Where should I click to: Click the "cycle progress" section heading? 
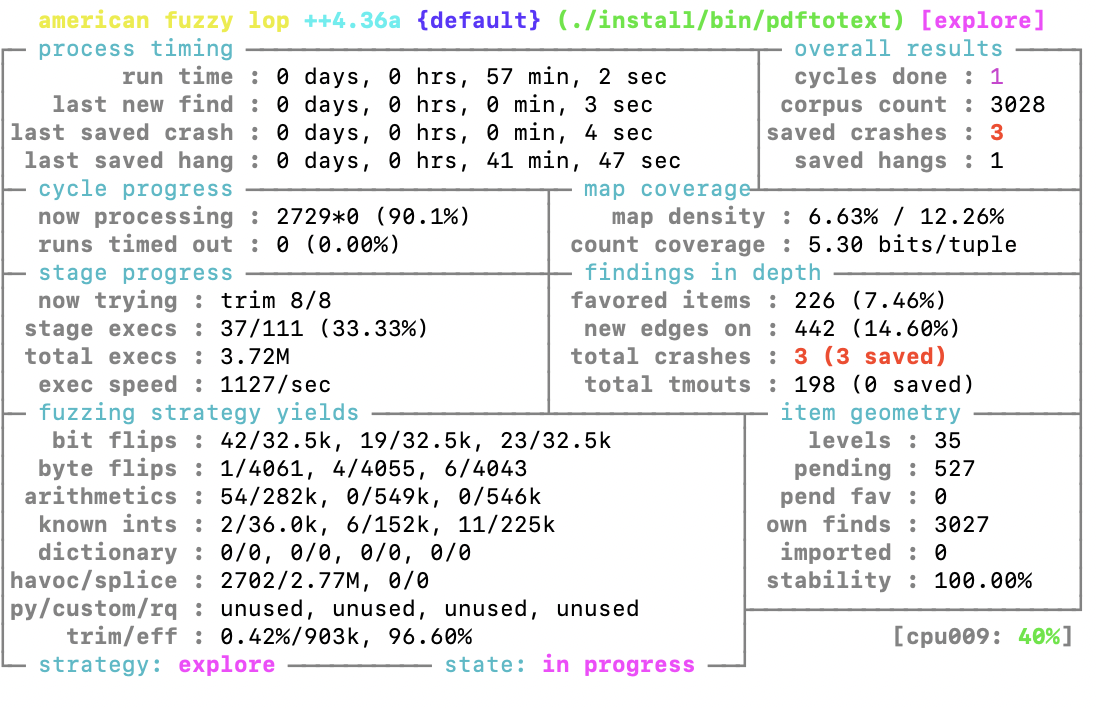136,189
